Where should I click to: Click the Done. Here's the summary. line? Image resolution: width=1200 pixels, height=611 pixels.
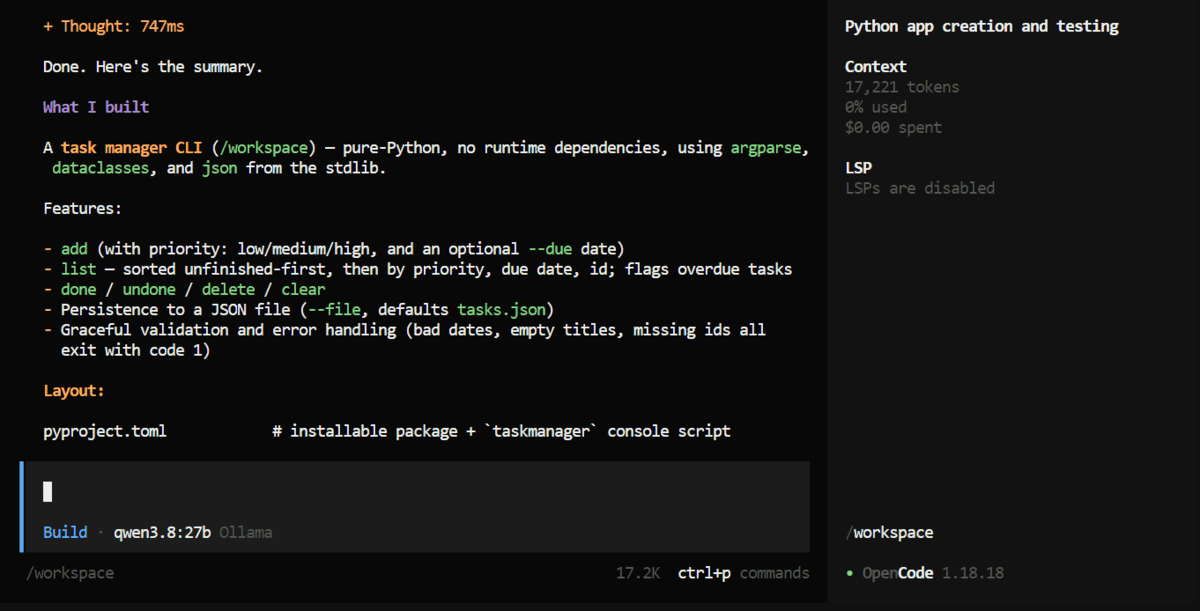[x=153, y=66]
